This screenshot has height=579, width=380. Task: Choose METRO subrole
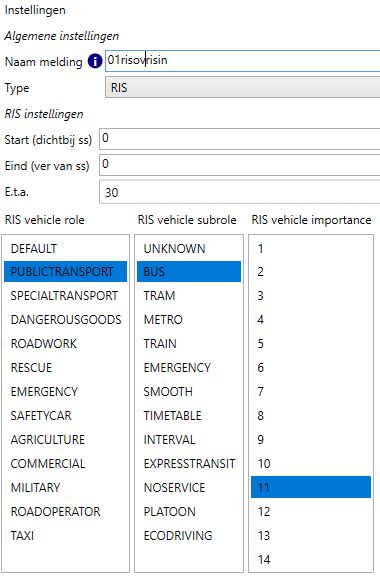click(x=189, y=320)
